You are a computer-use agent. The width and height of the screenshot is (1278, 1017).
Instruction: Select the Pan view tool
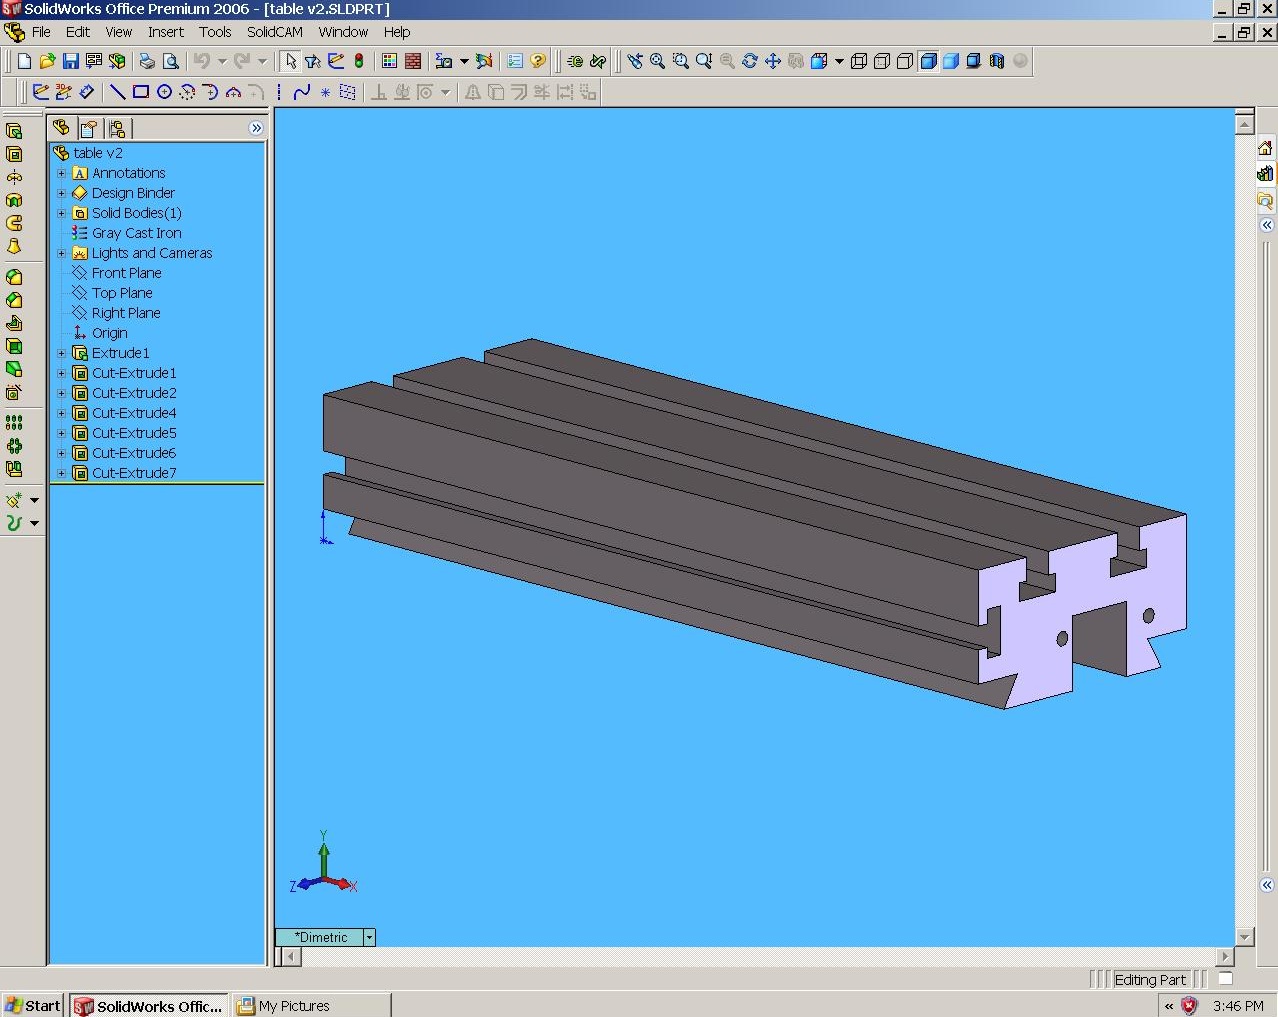(773, 61)
